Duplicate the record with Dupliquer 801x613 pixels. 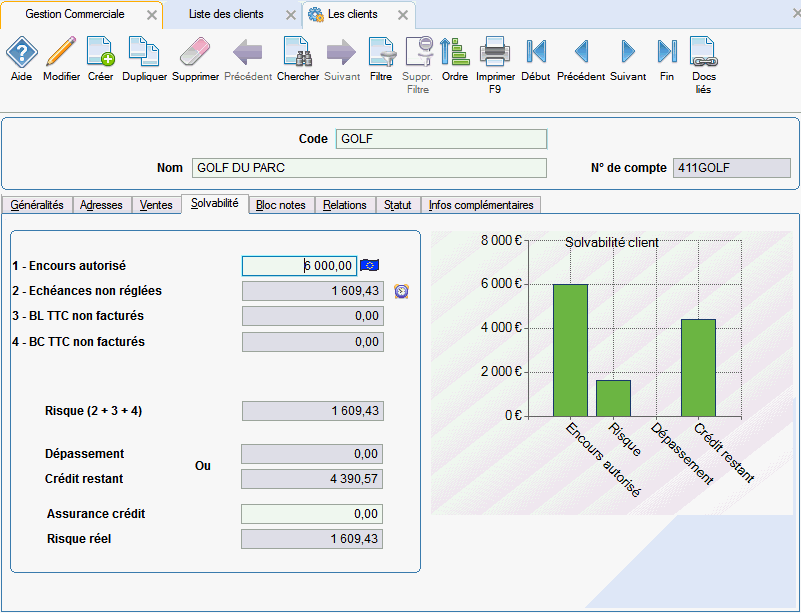pyautogui.click(x=144, y=52)
